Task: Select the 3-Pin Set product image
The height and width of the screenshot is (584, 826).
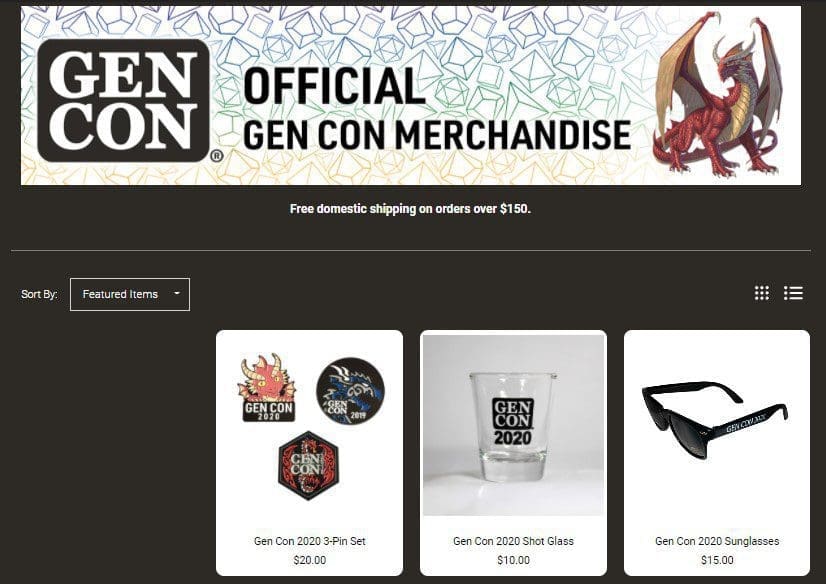Action: [310, 427]
